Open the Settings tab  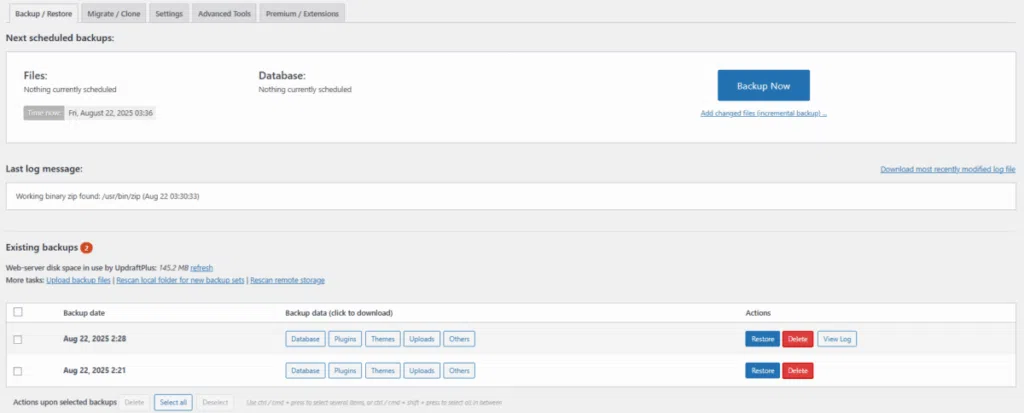click(x=169, y=13)
